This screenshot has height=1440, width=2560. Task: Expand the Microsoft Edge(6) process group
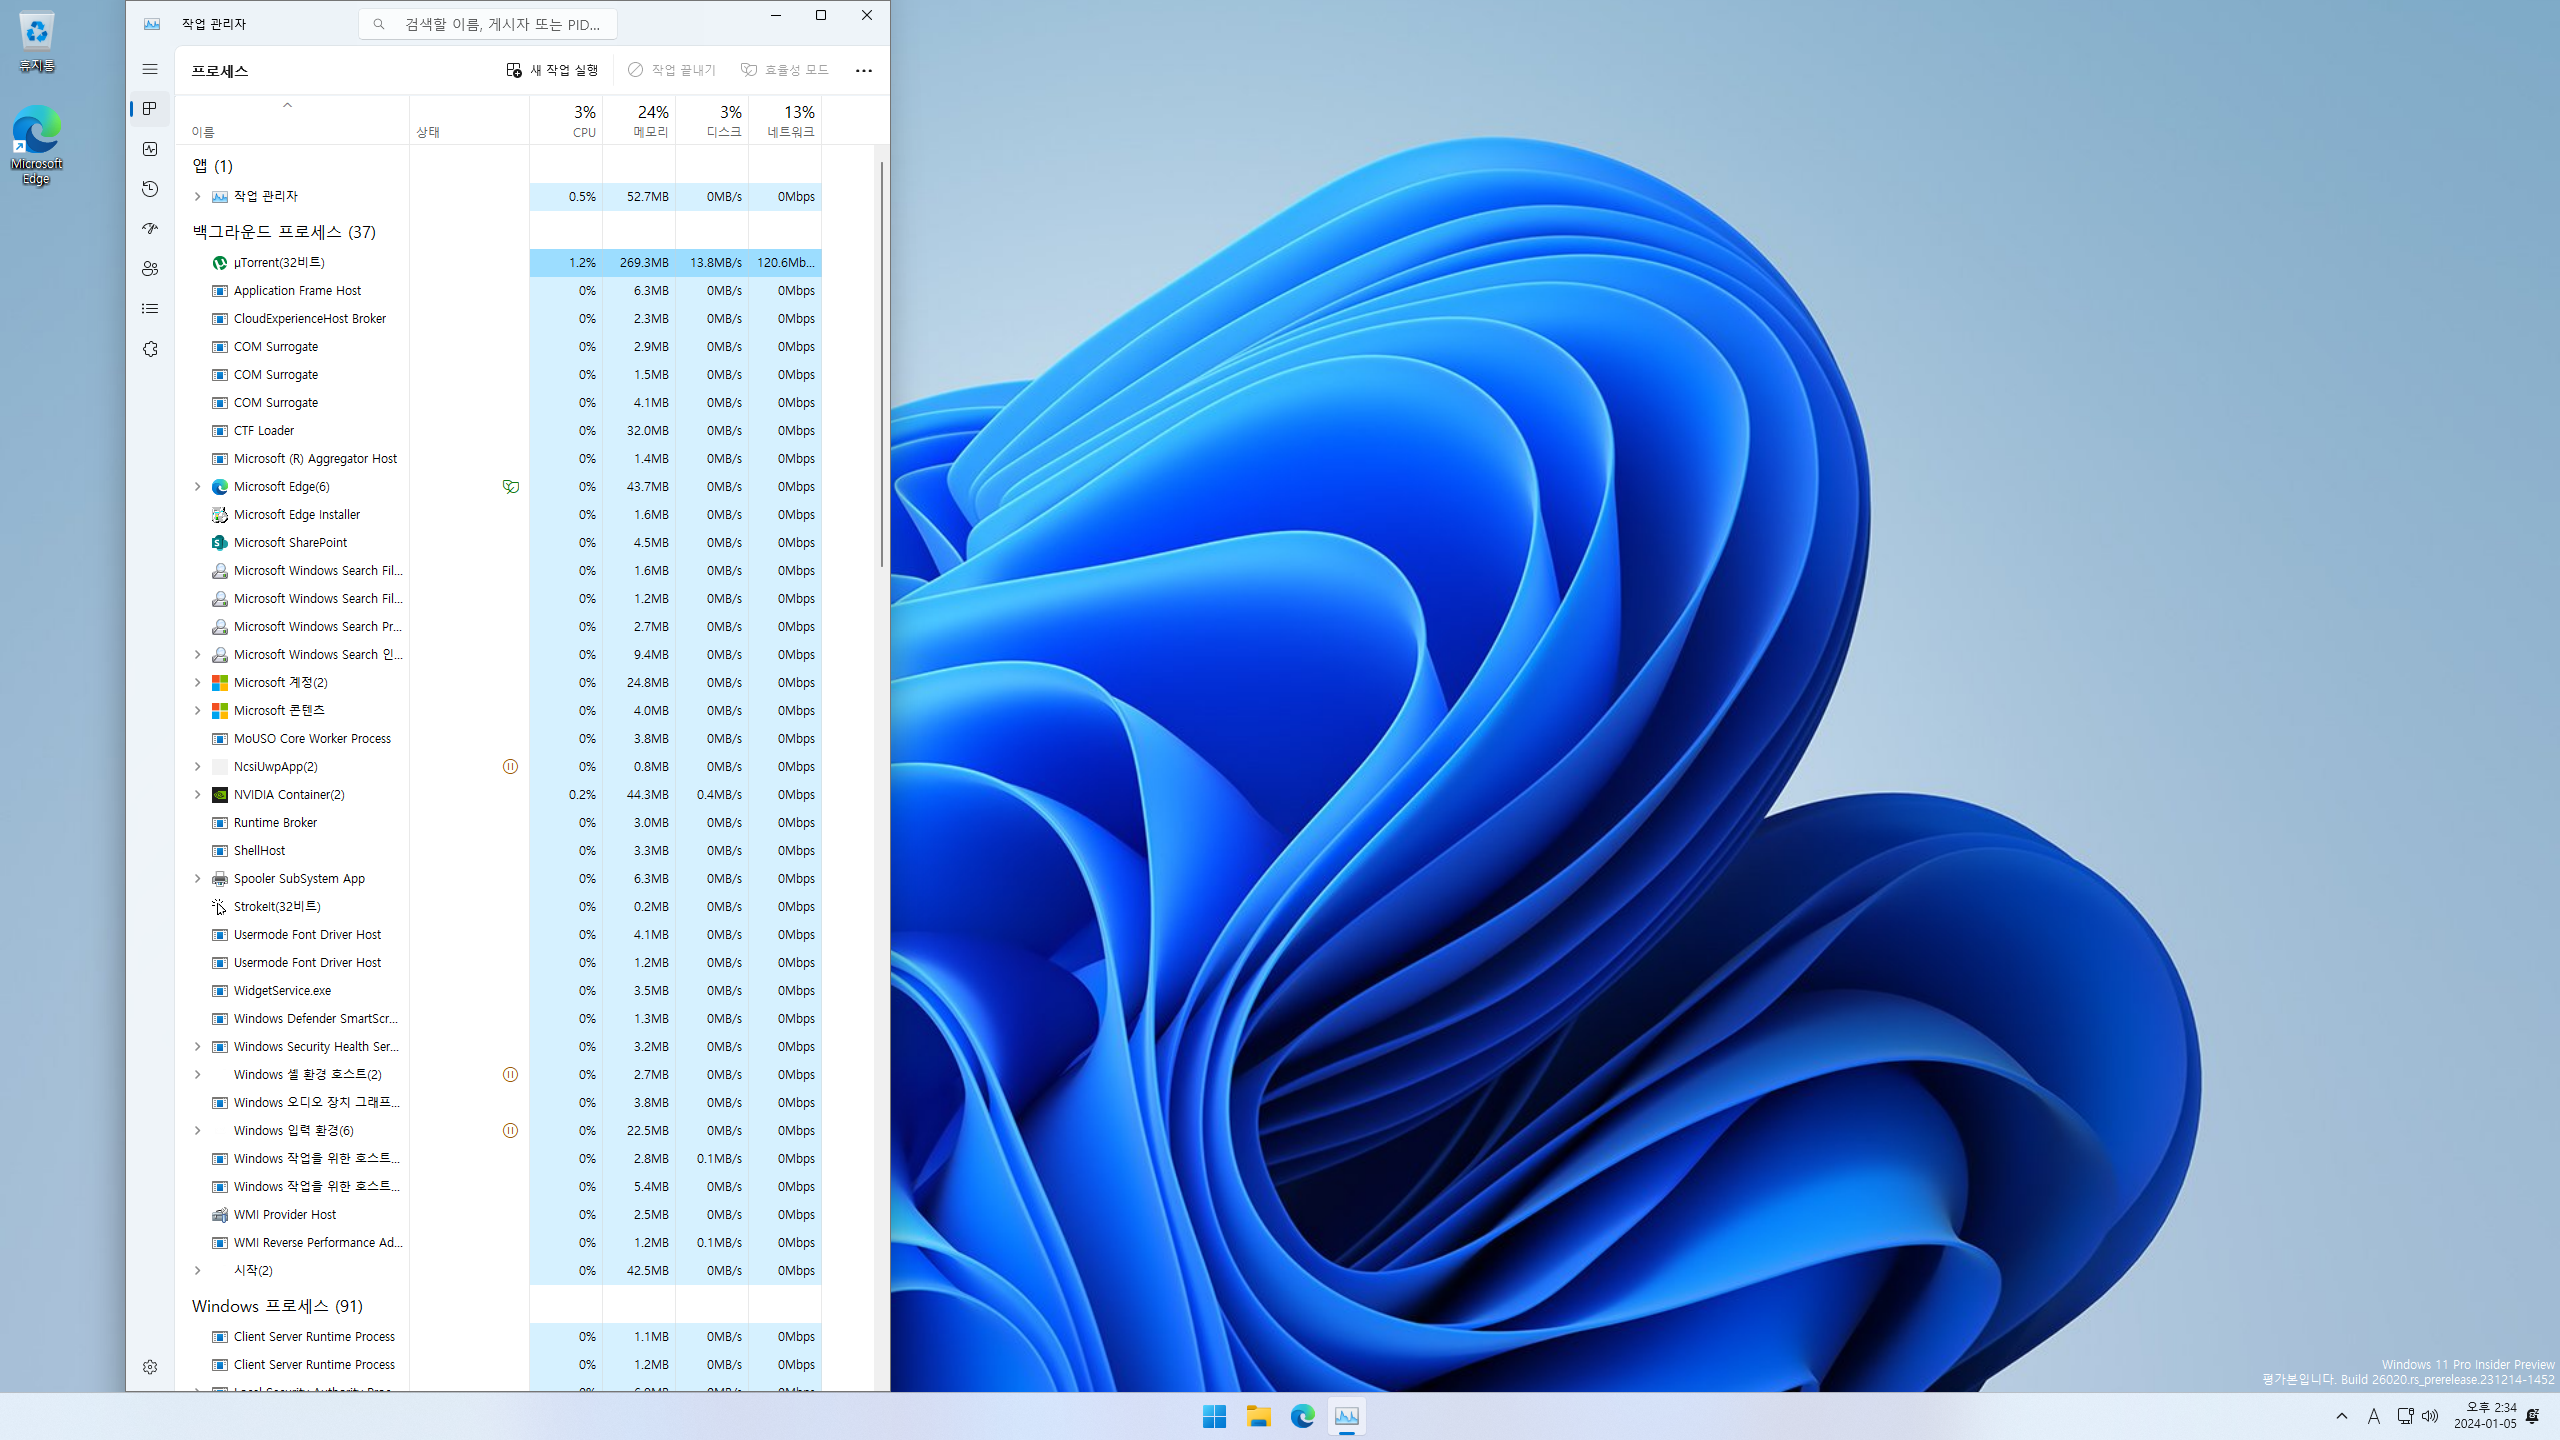197,486
